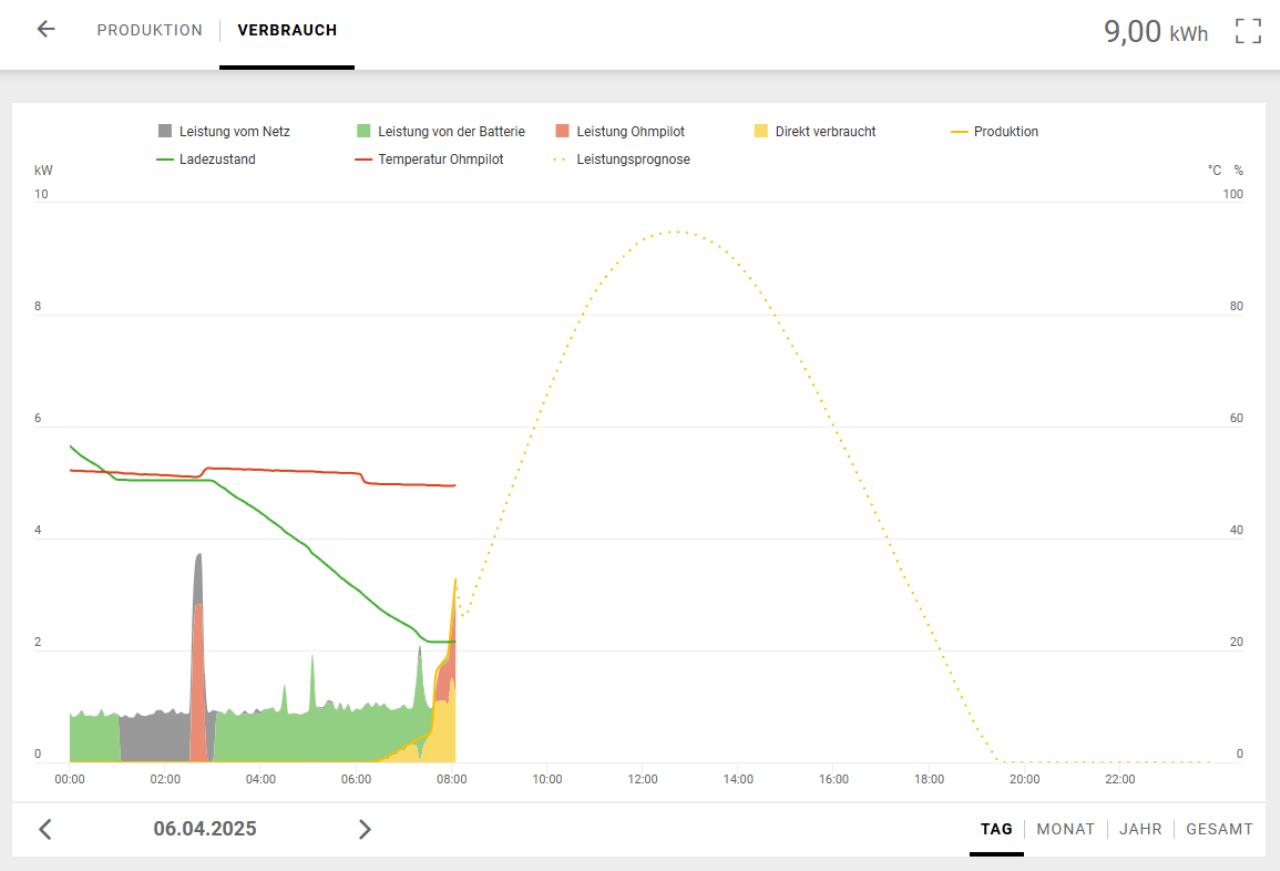1280x871 pixels.
Task: Toggle Leistung vom Netz series
Action: pyautogui.click(x=224, y=131)
